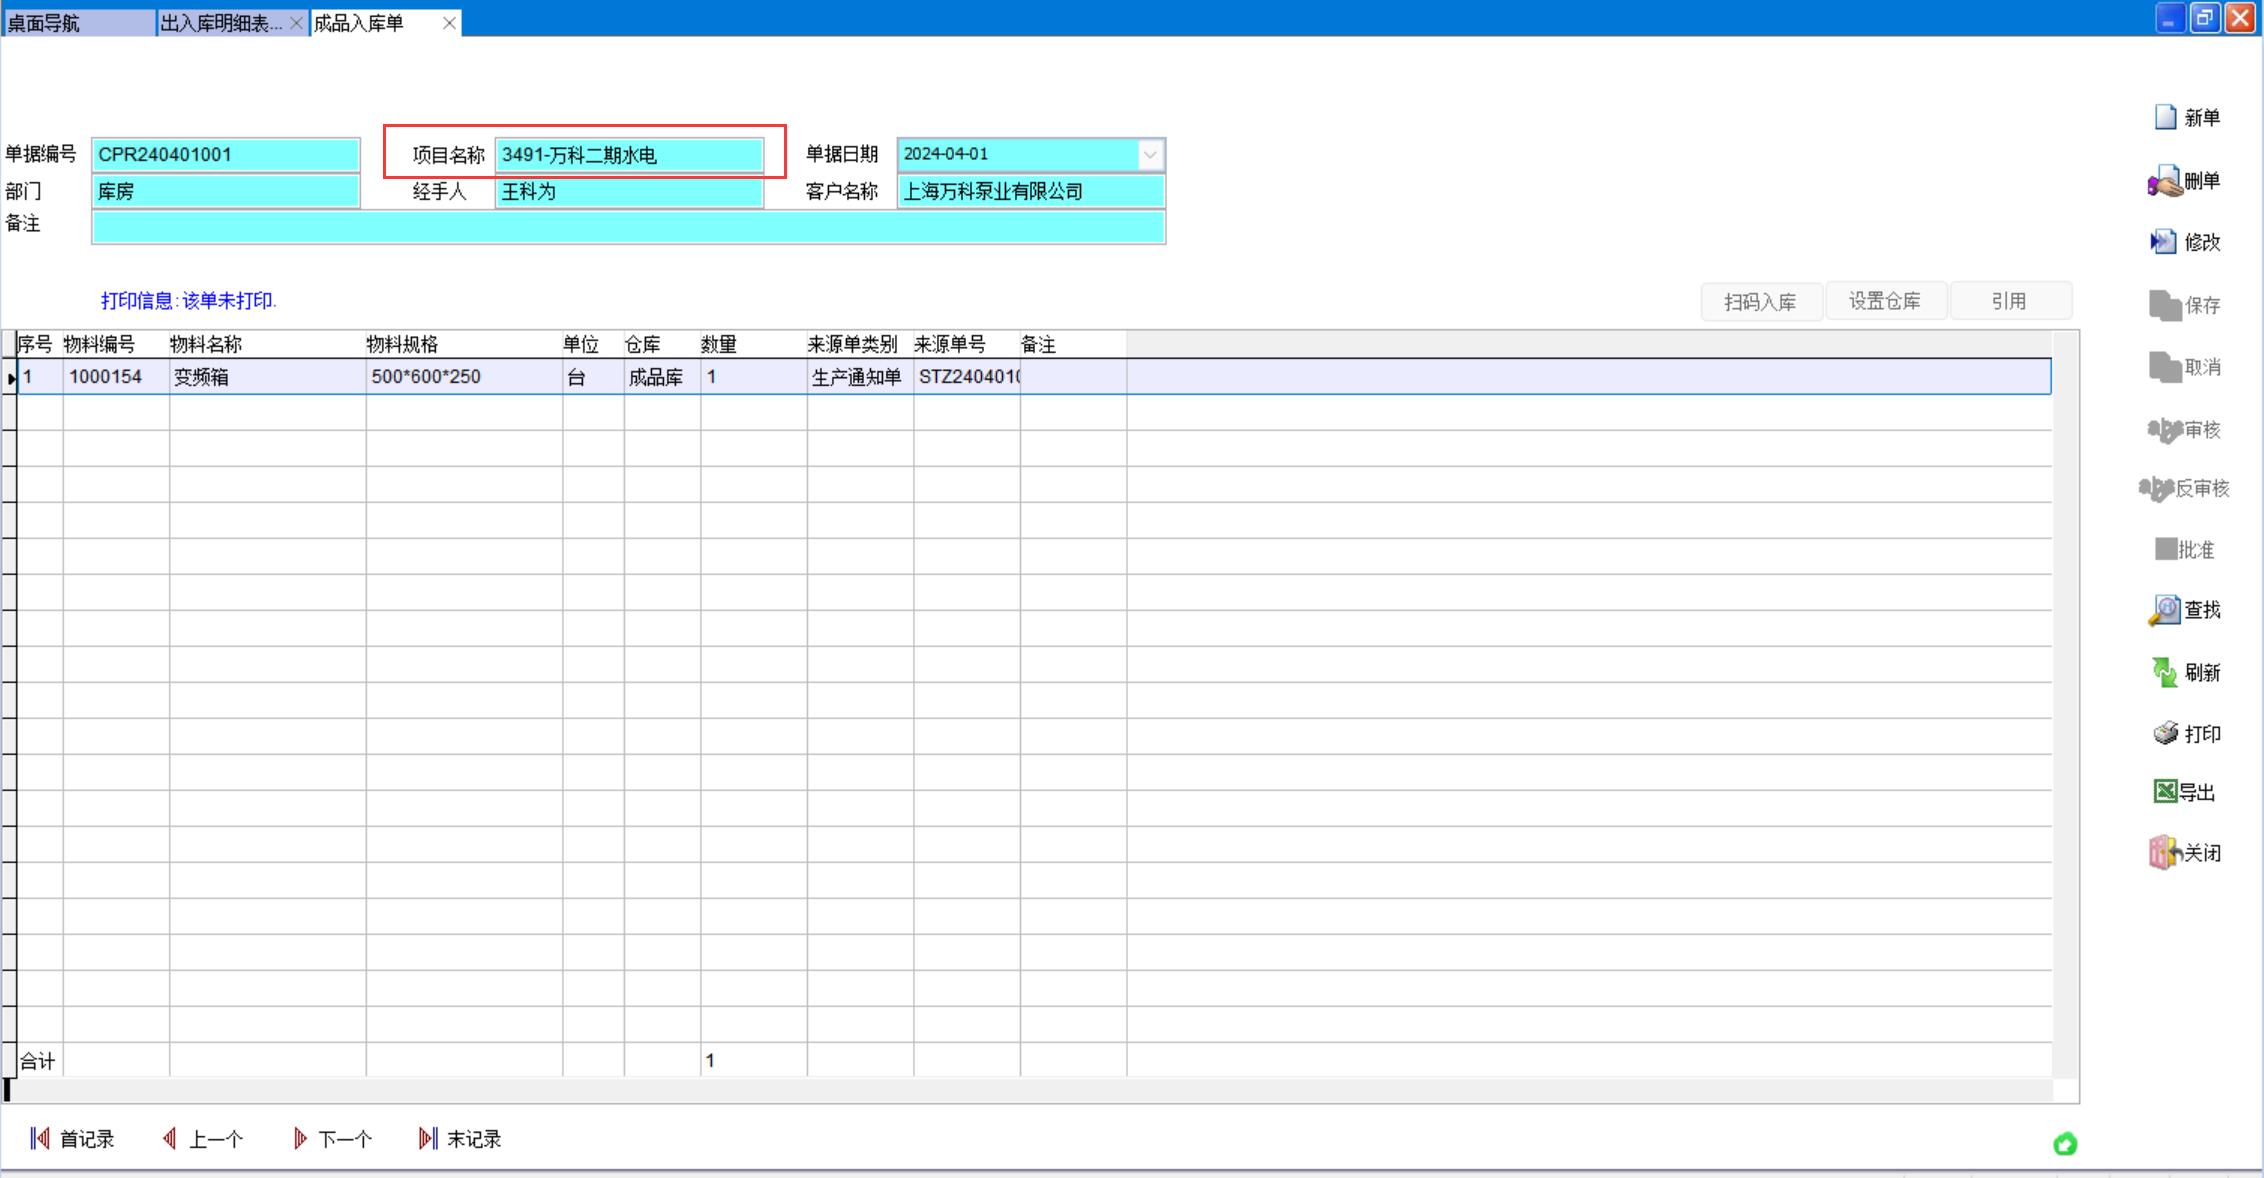Viewport: 2264px width, 1178px height.
Task: Click the 删单 delete document icon
Action: click(2164, 181)
